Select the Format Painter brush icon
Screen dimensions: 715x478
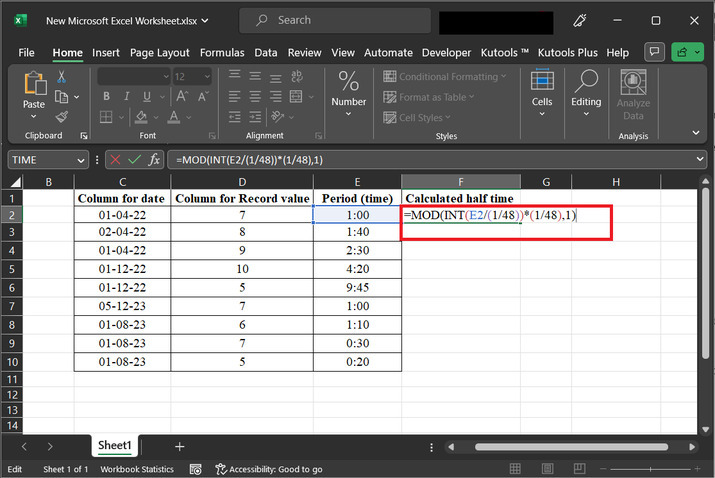[x=61, y=116]
